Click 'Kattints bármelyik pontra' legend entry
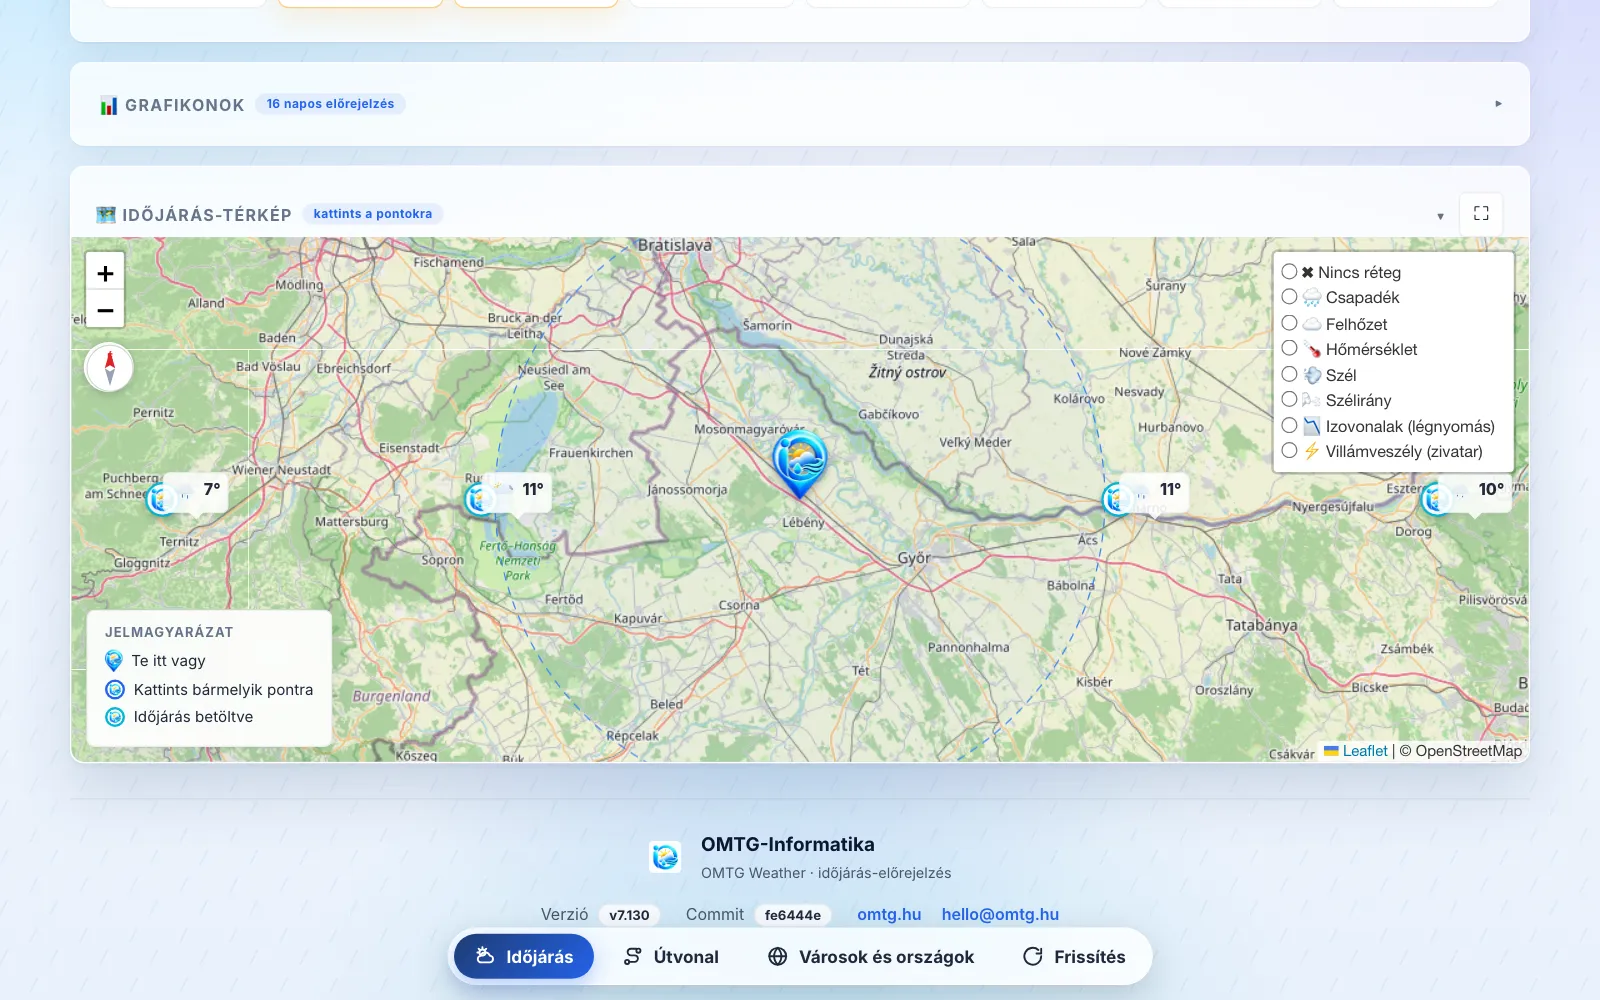 click(209, 689)
